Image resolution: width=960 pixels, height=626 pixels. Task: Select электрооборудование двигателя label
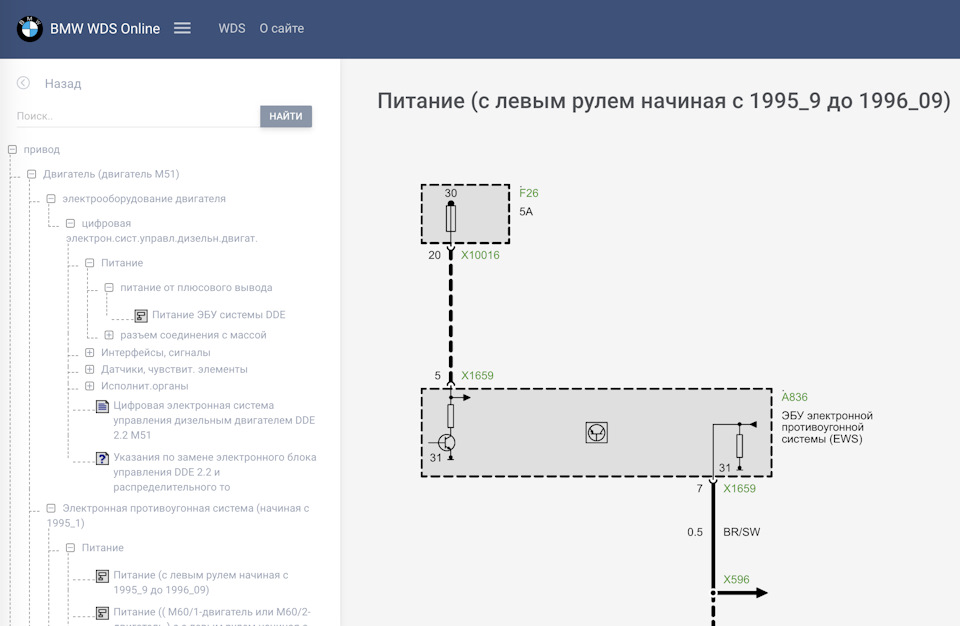[x=144, y=198]
